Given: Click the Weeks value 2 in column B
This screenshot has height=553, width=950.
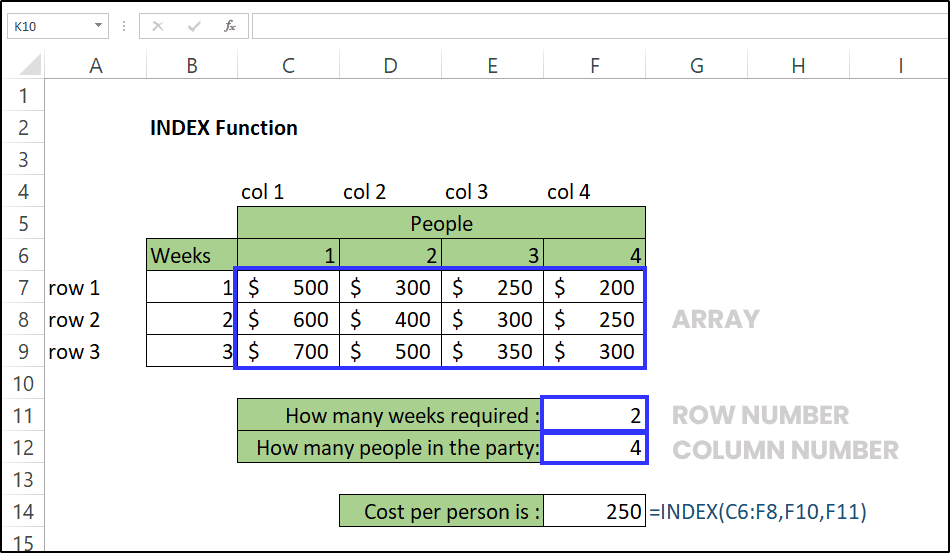Looking at the screenshot, I should [x=191, y=319].
